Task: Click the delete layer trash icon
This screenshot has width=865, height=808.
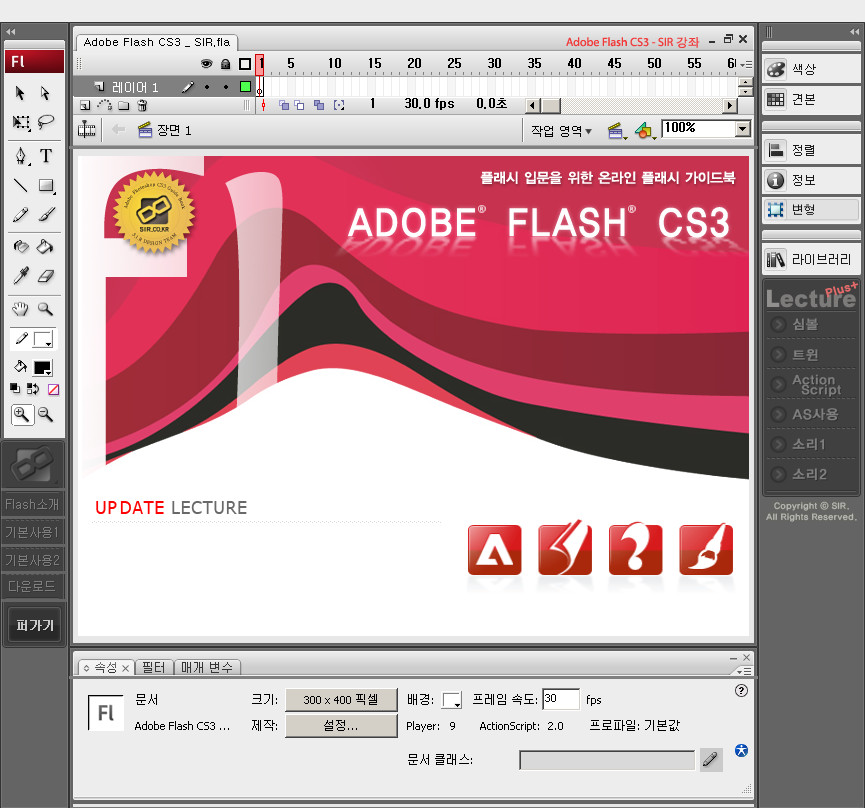Action: coord(142,105)
